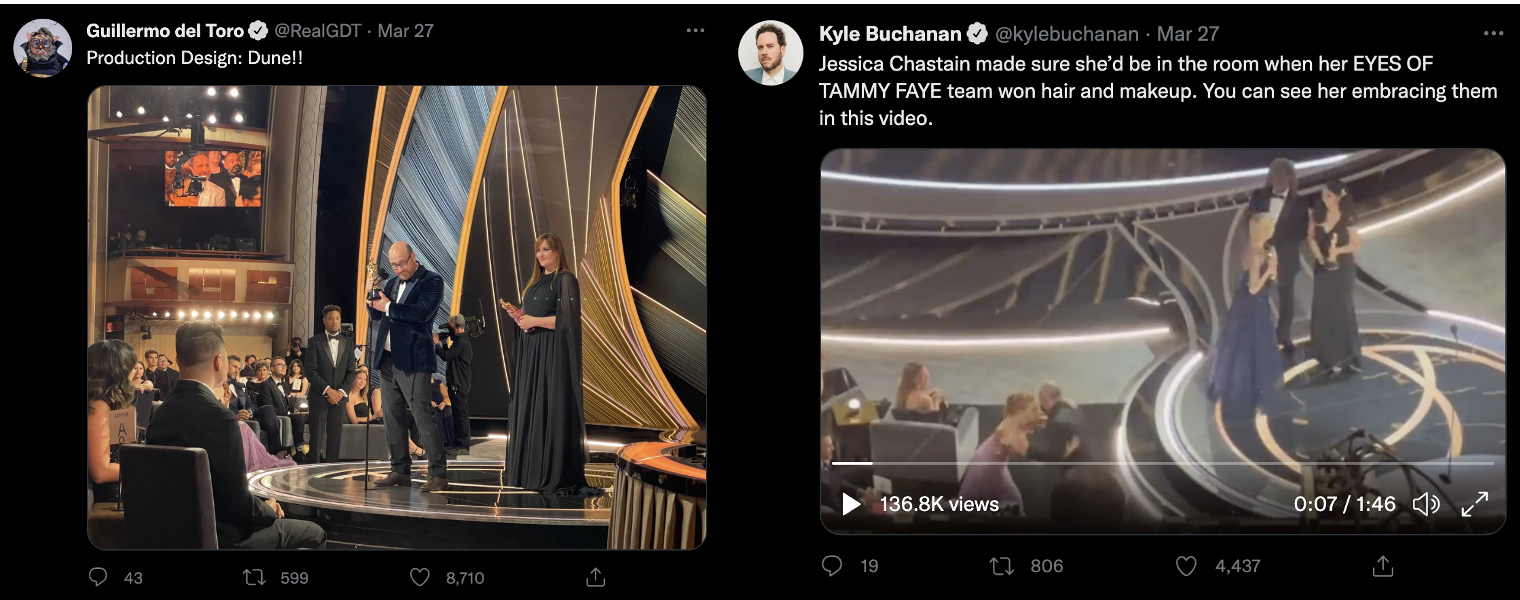Open the Dune production design photo
This screenshot has width=1520, height=600.
[397, 317]
